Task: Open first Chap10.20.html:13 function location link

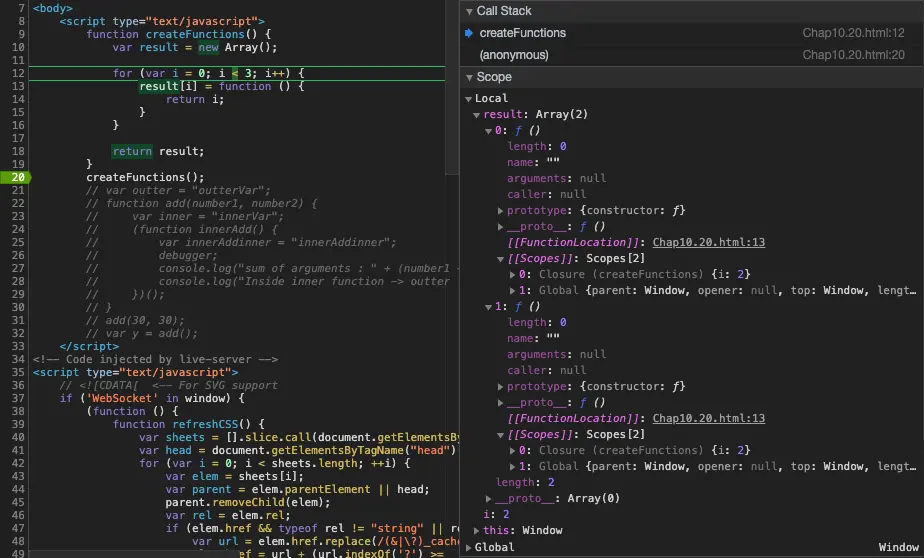Action: pyautogui.click(x=708, y=242)
